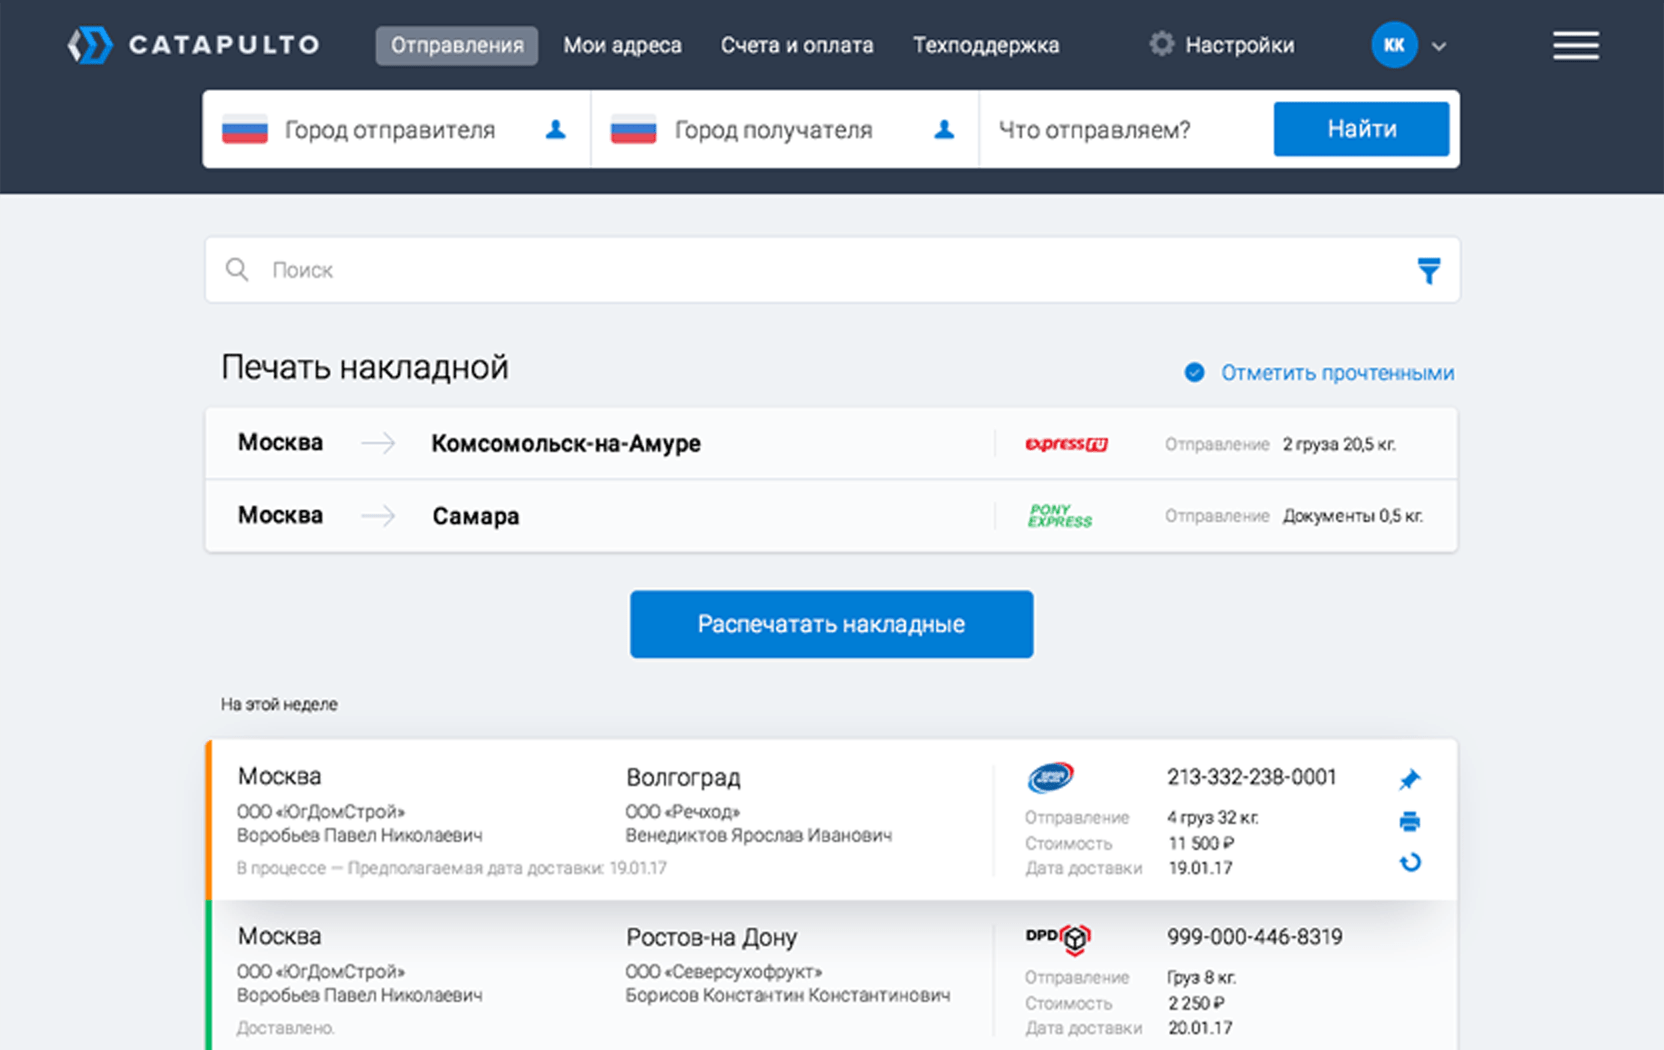Open the hamburger menu icon

pos(1575,45)
